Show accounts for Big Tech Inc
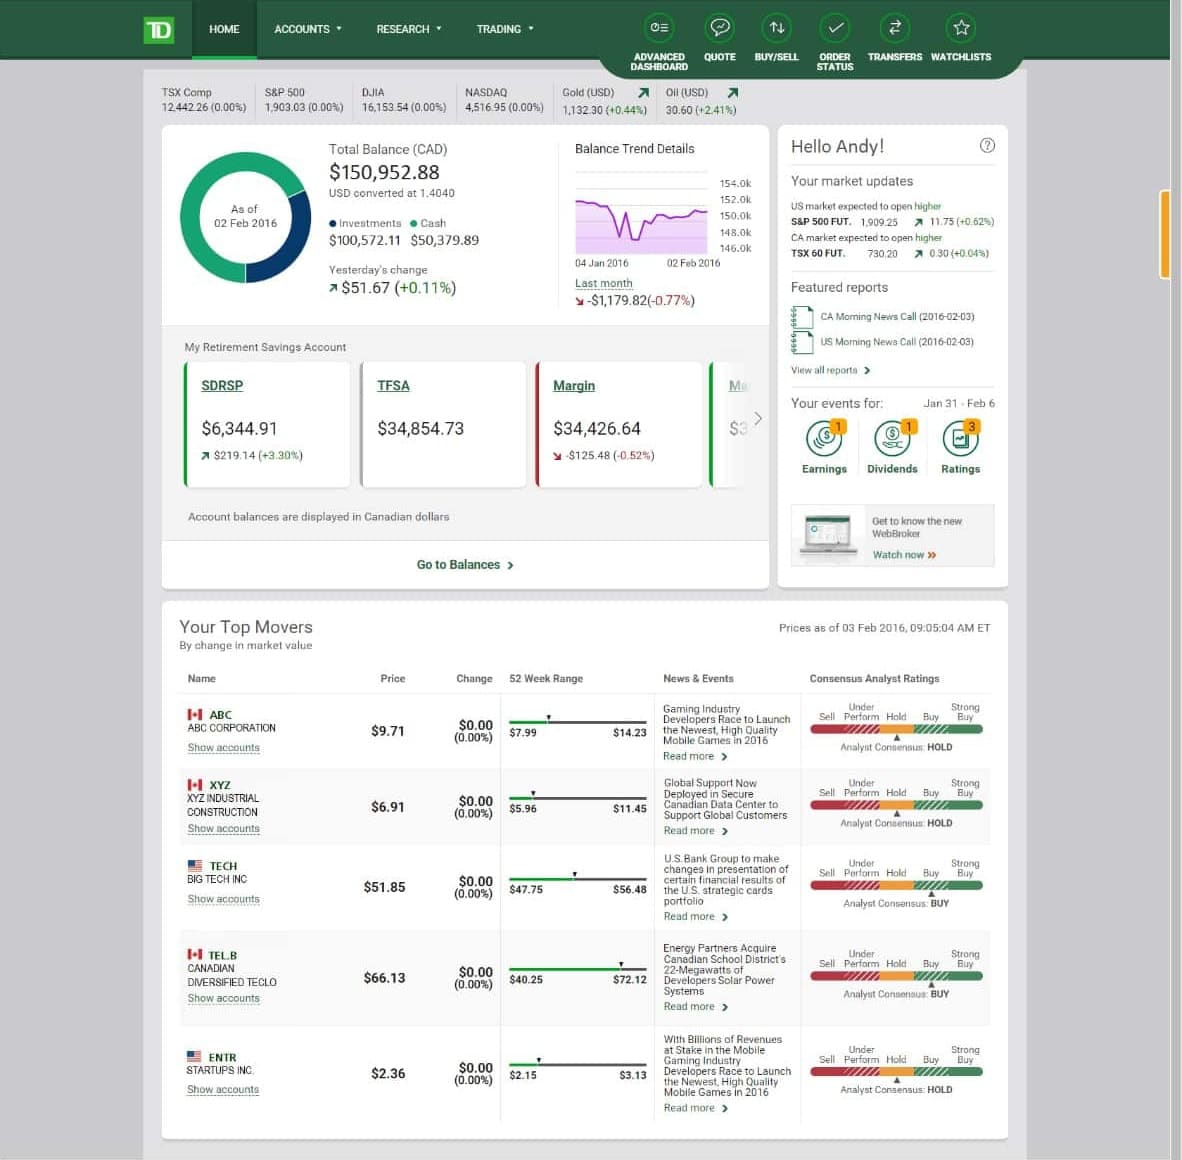This screenshot has width=1182, height=1160. 223,899
